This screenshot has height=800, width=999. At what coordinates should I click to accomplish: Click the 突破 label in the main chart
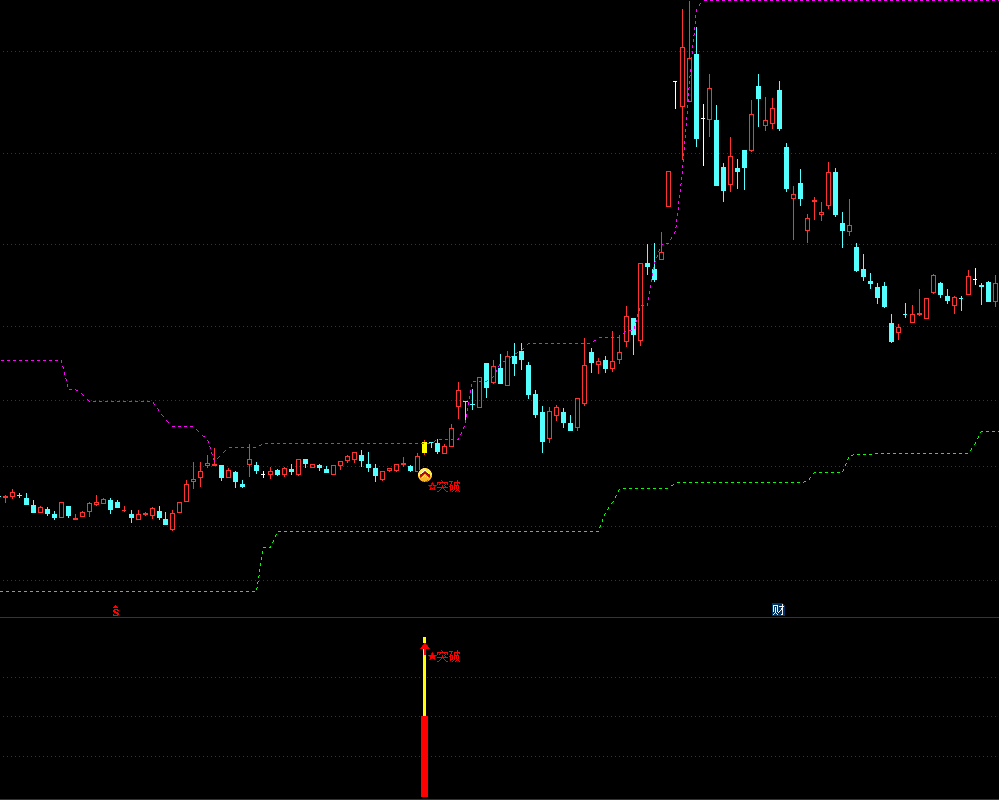point(449,487)
